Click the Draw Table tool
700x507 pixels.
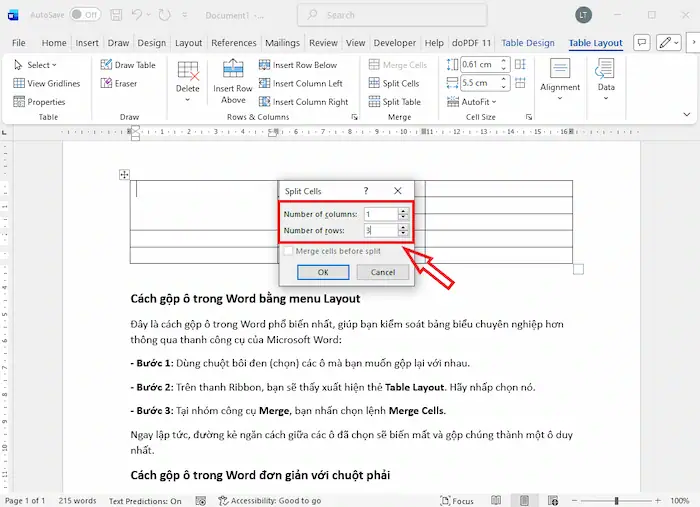128,65
